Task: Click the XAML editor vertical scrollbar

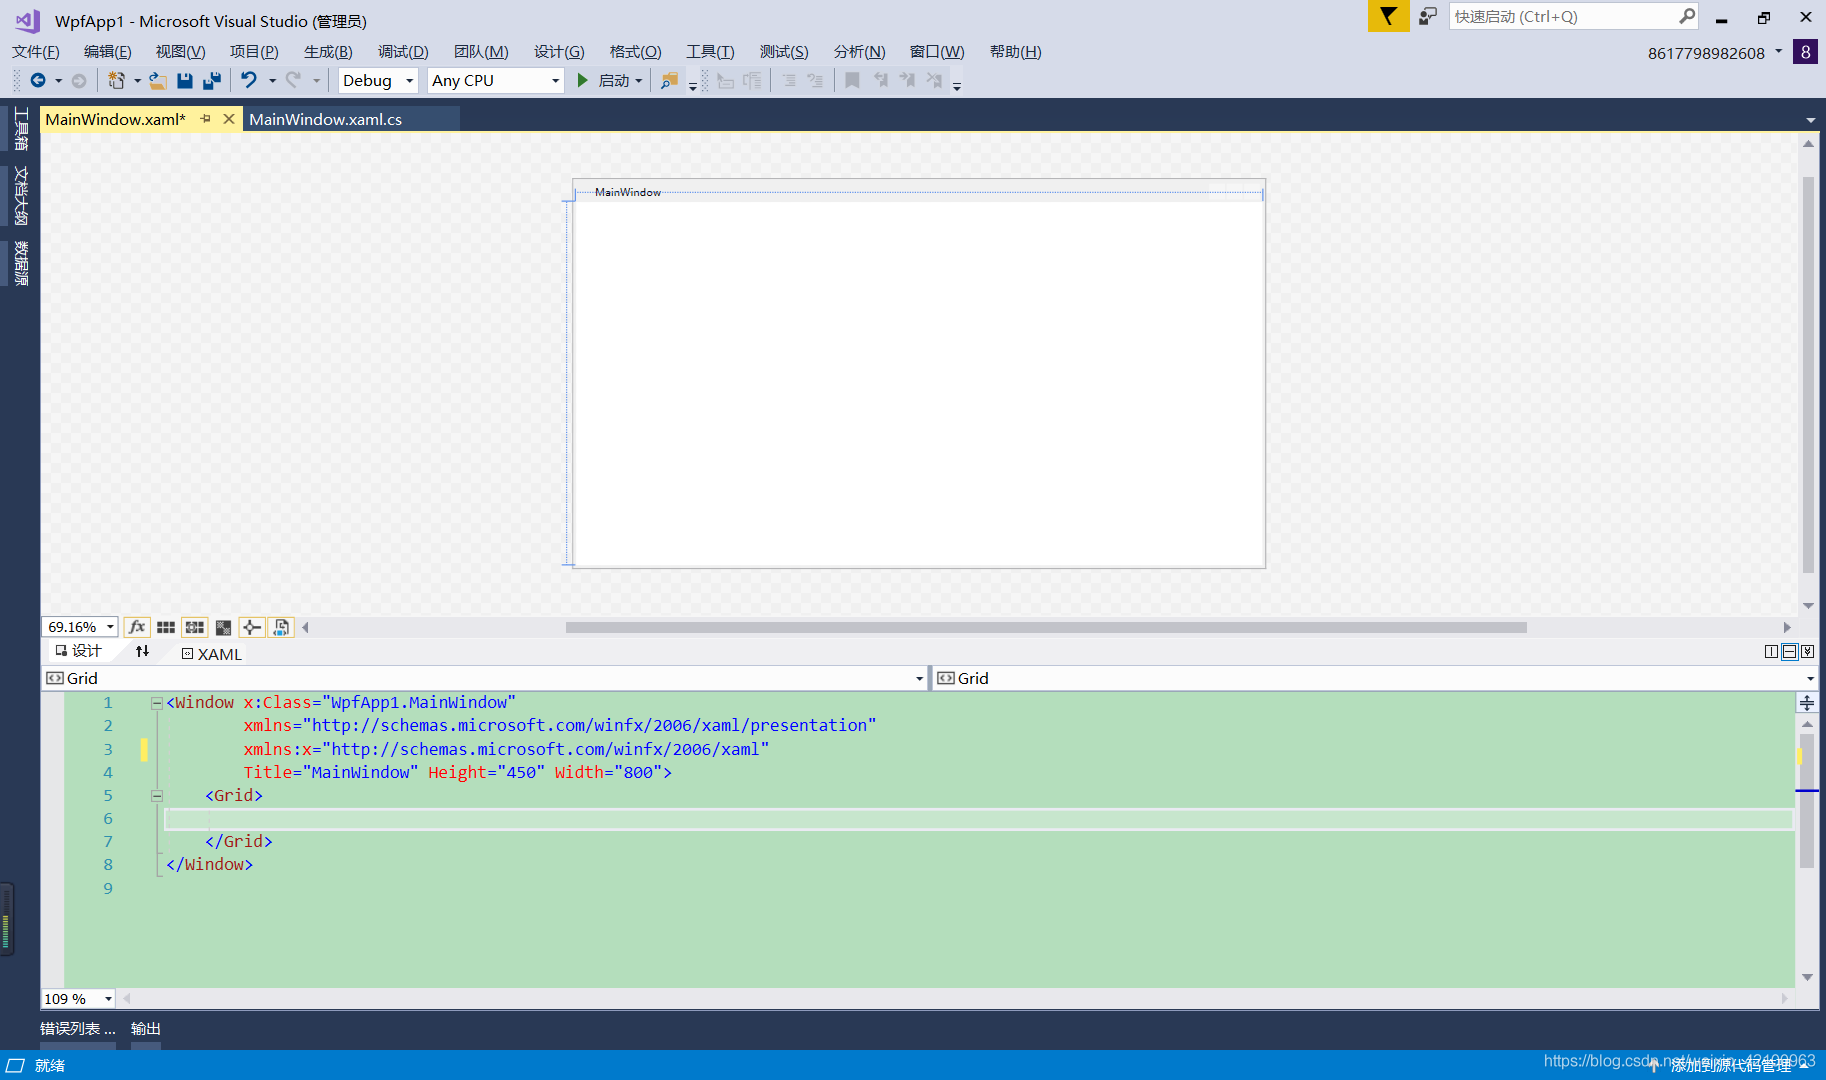Action: [x=1807, y=801]
